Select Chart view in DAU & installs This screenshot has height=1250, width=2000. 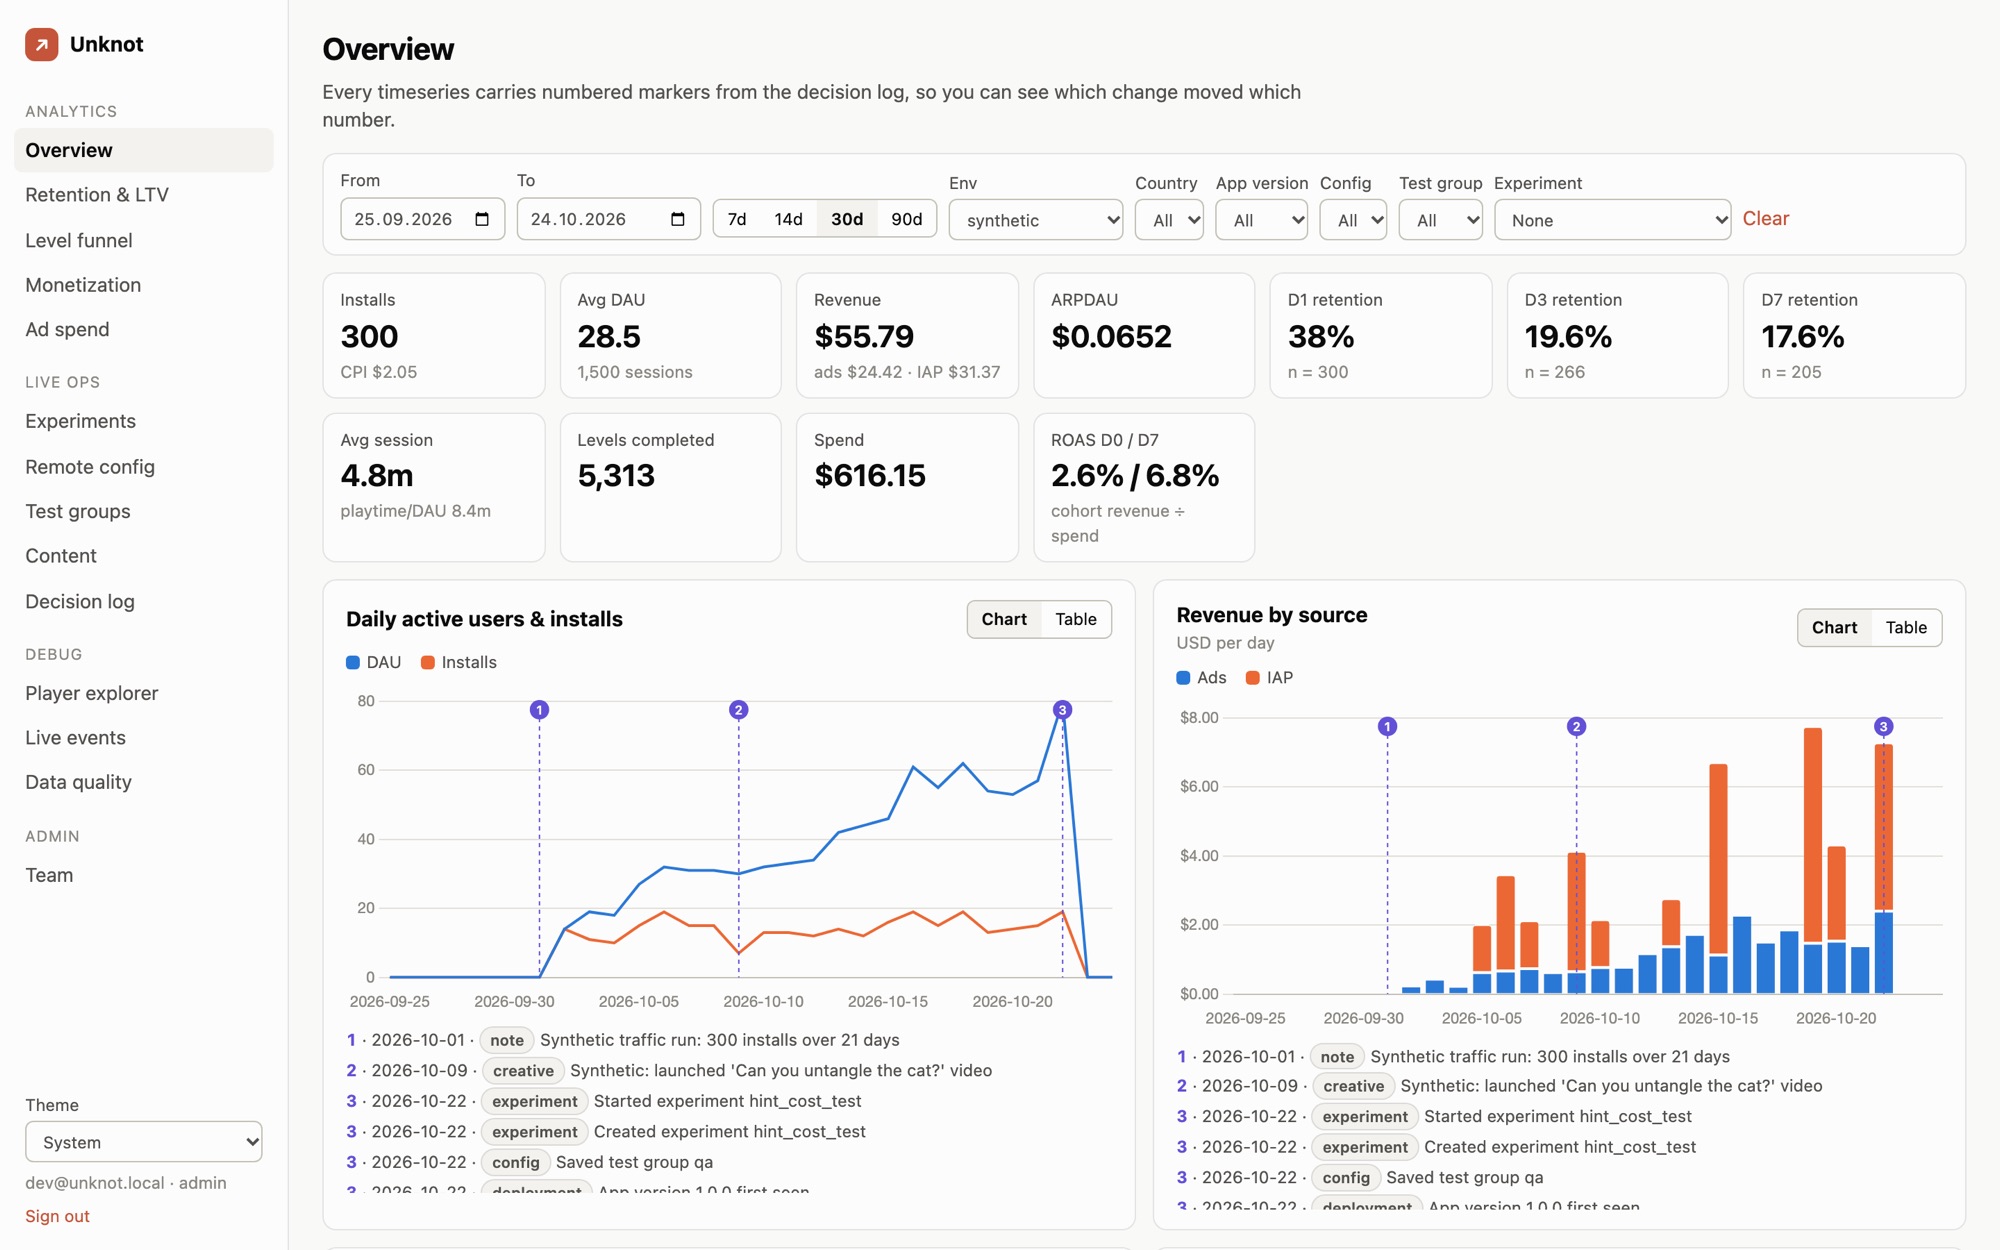click(1004, 619)
